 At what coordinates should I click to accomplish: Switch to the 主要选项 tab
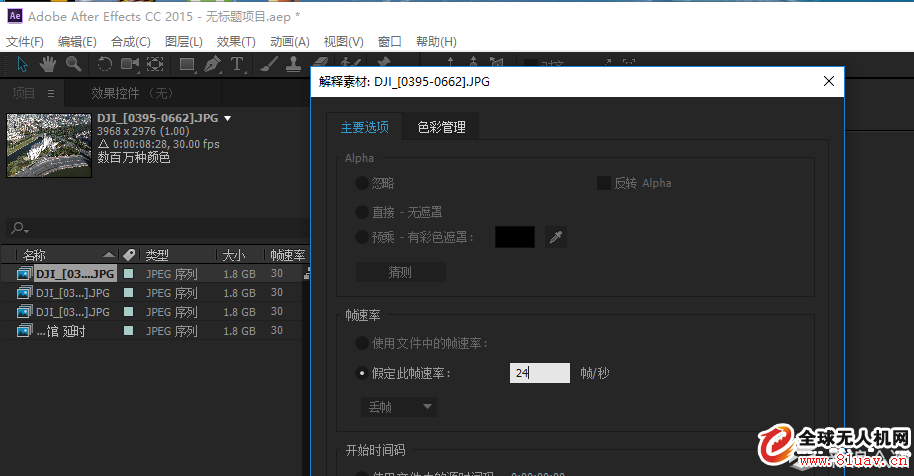point(364,127)
